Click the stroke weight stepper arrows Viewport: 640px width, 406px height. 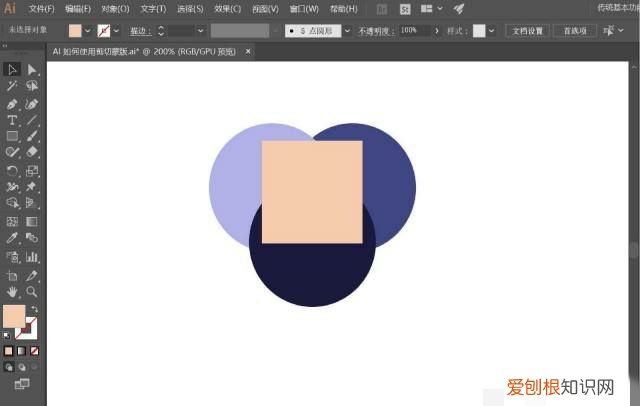(x=161, y=31)
